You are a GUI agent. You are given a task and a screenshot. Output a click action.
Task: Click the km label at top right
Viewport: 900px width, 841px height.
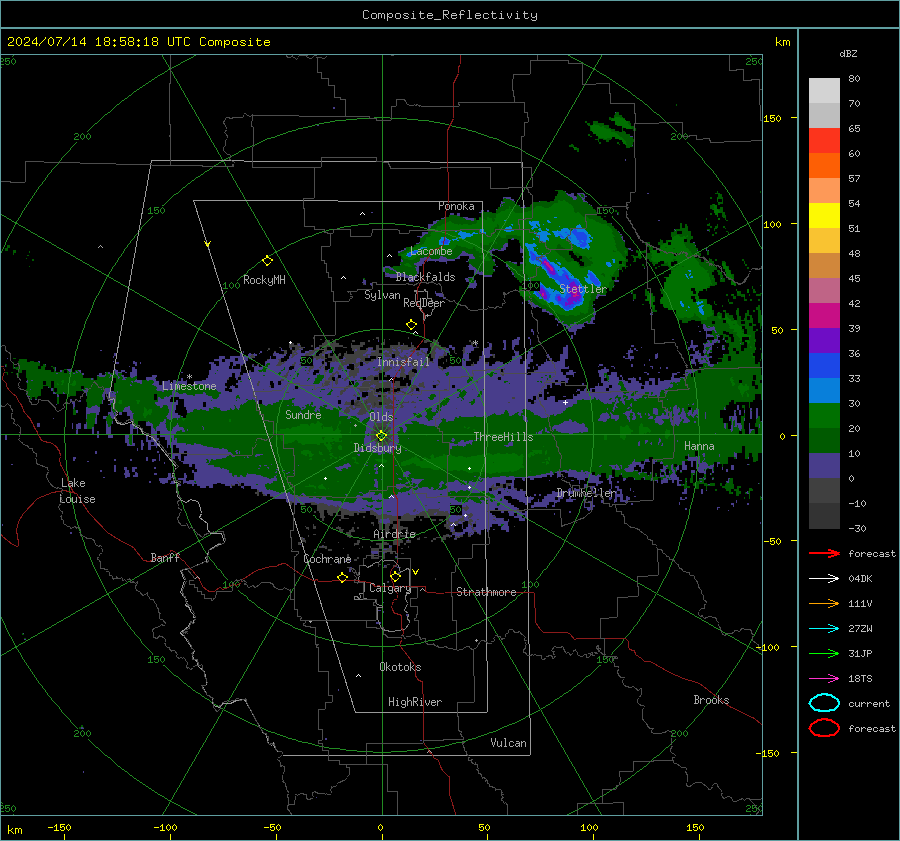782,42
